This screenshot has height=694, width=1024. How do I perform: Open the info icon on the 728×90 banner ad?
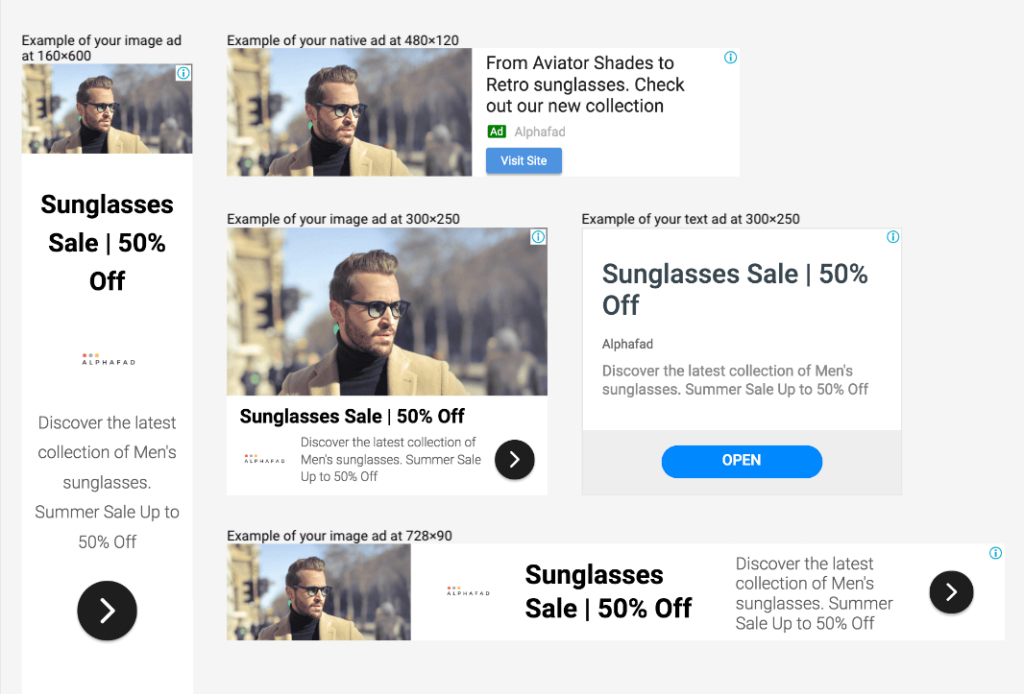pyautogui.click(x=995, y=553)
